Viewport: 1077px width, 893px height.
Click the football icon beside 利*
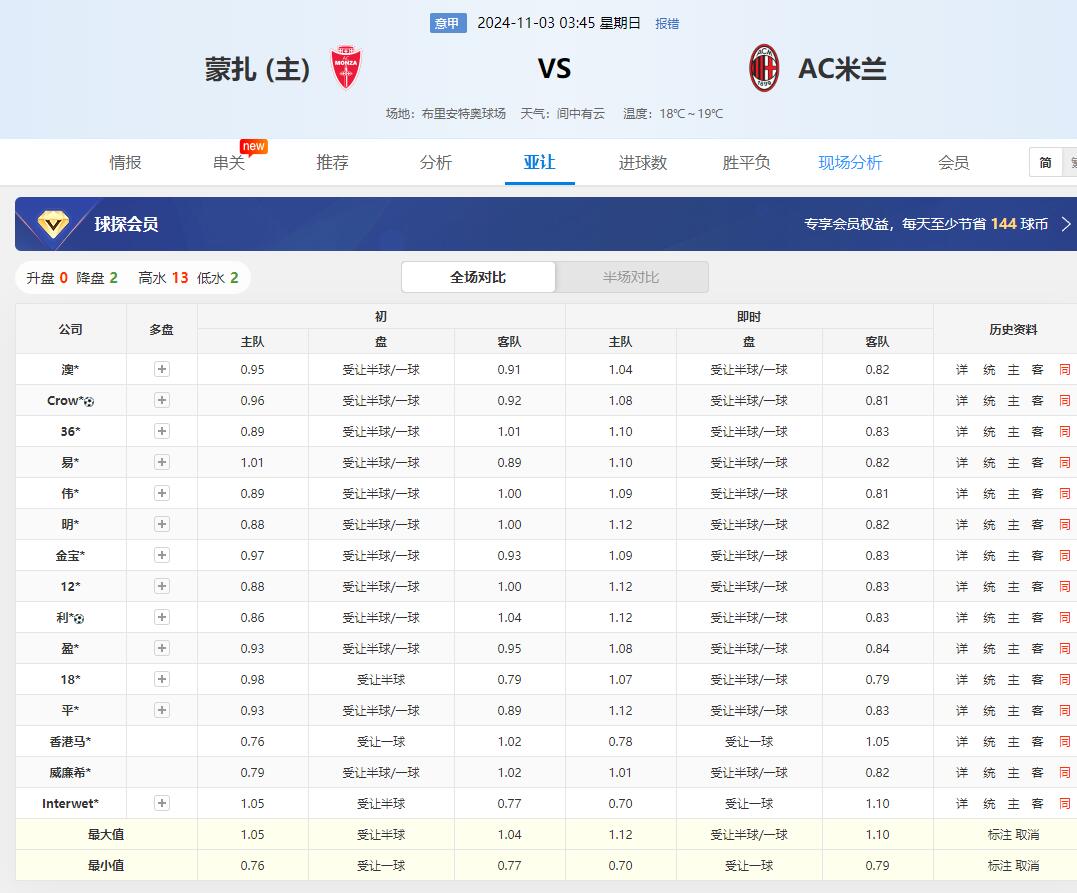pos(79,618)
